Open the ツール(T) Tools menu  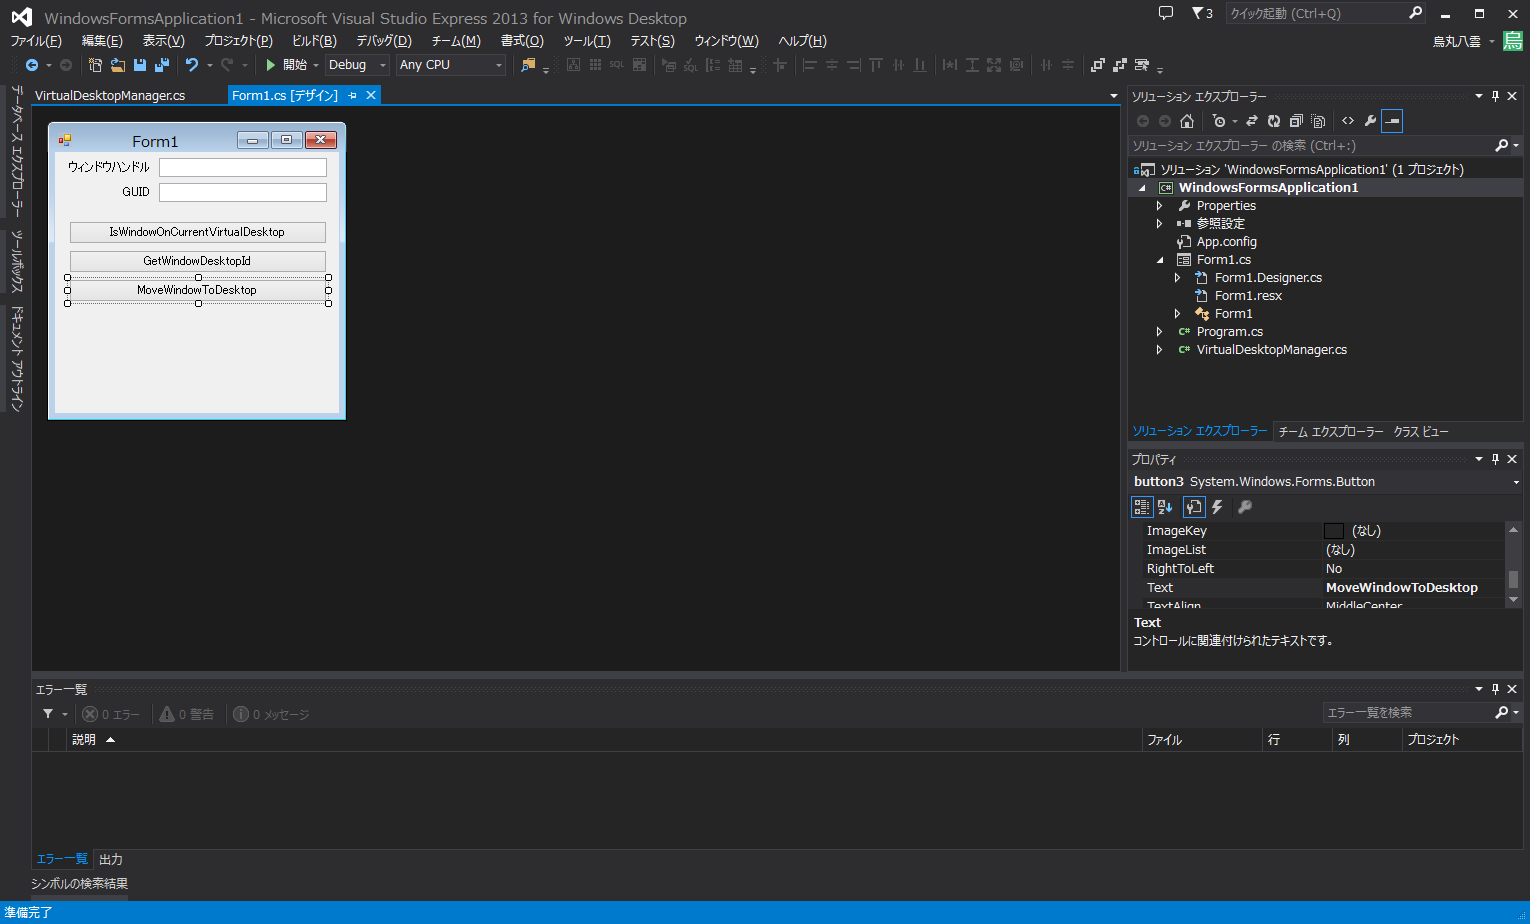pyautogui.click(x=587, y=41)
